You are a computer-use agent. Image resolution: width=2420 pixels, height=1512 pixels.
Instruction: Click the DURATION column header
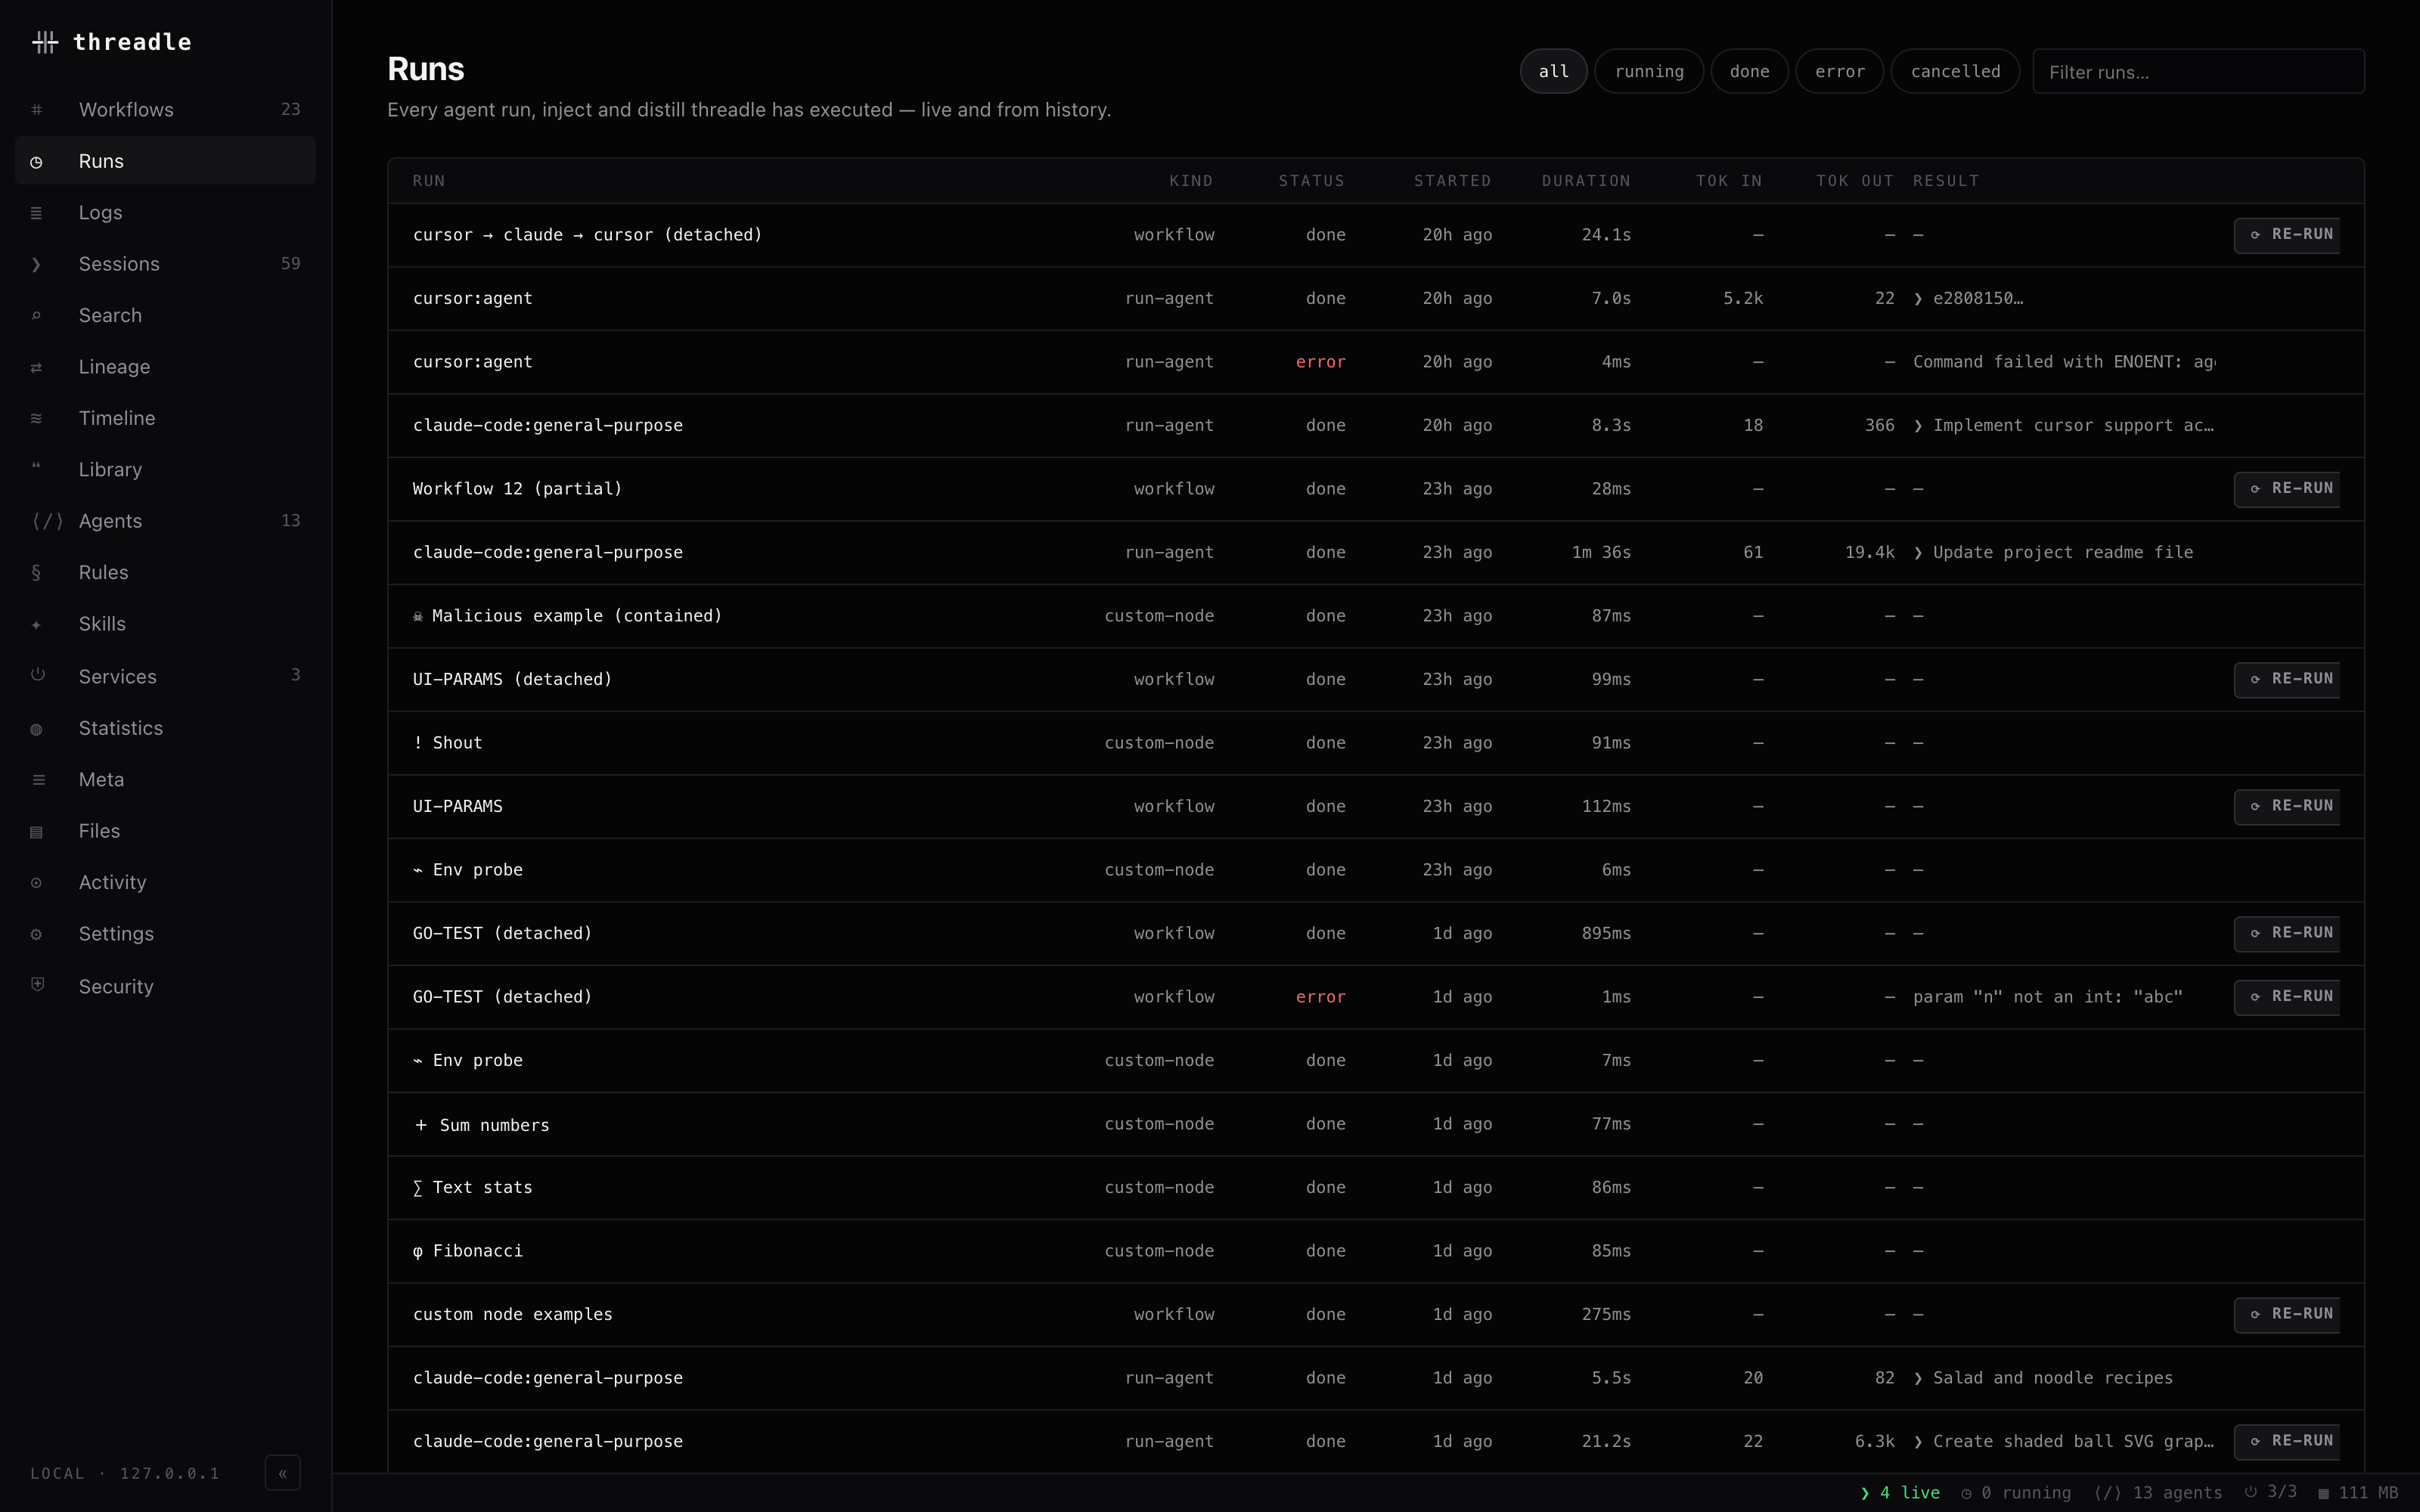[1586, 181]
